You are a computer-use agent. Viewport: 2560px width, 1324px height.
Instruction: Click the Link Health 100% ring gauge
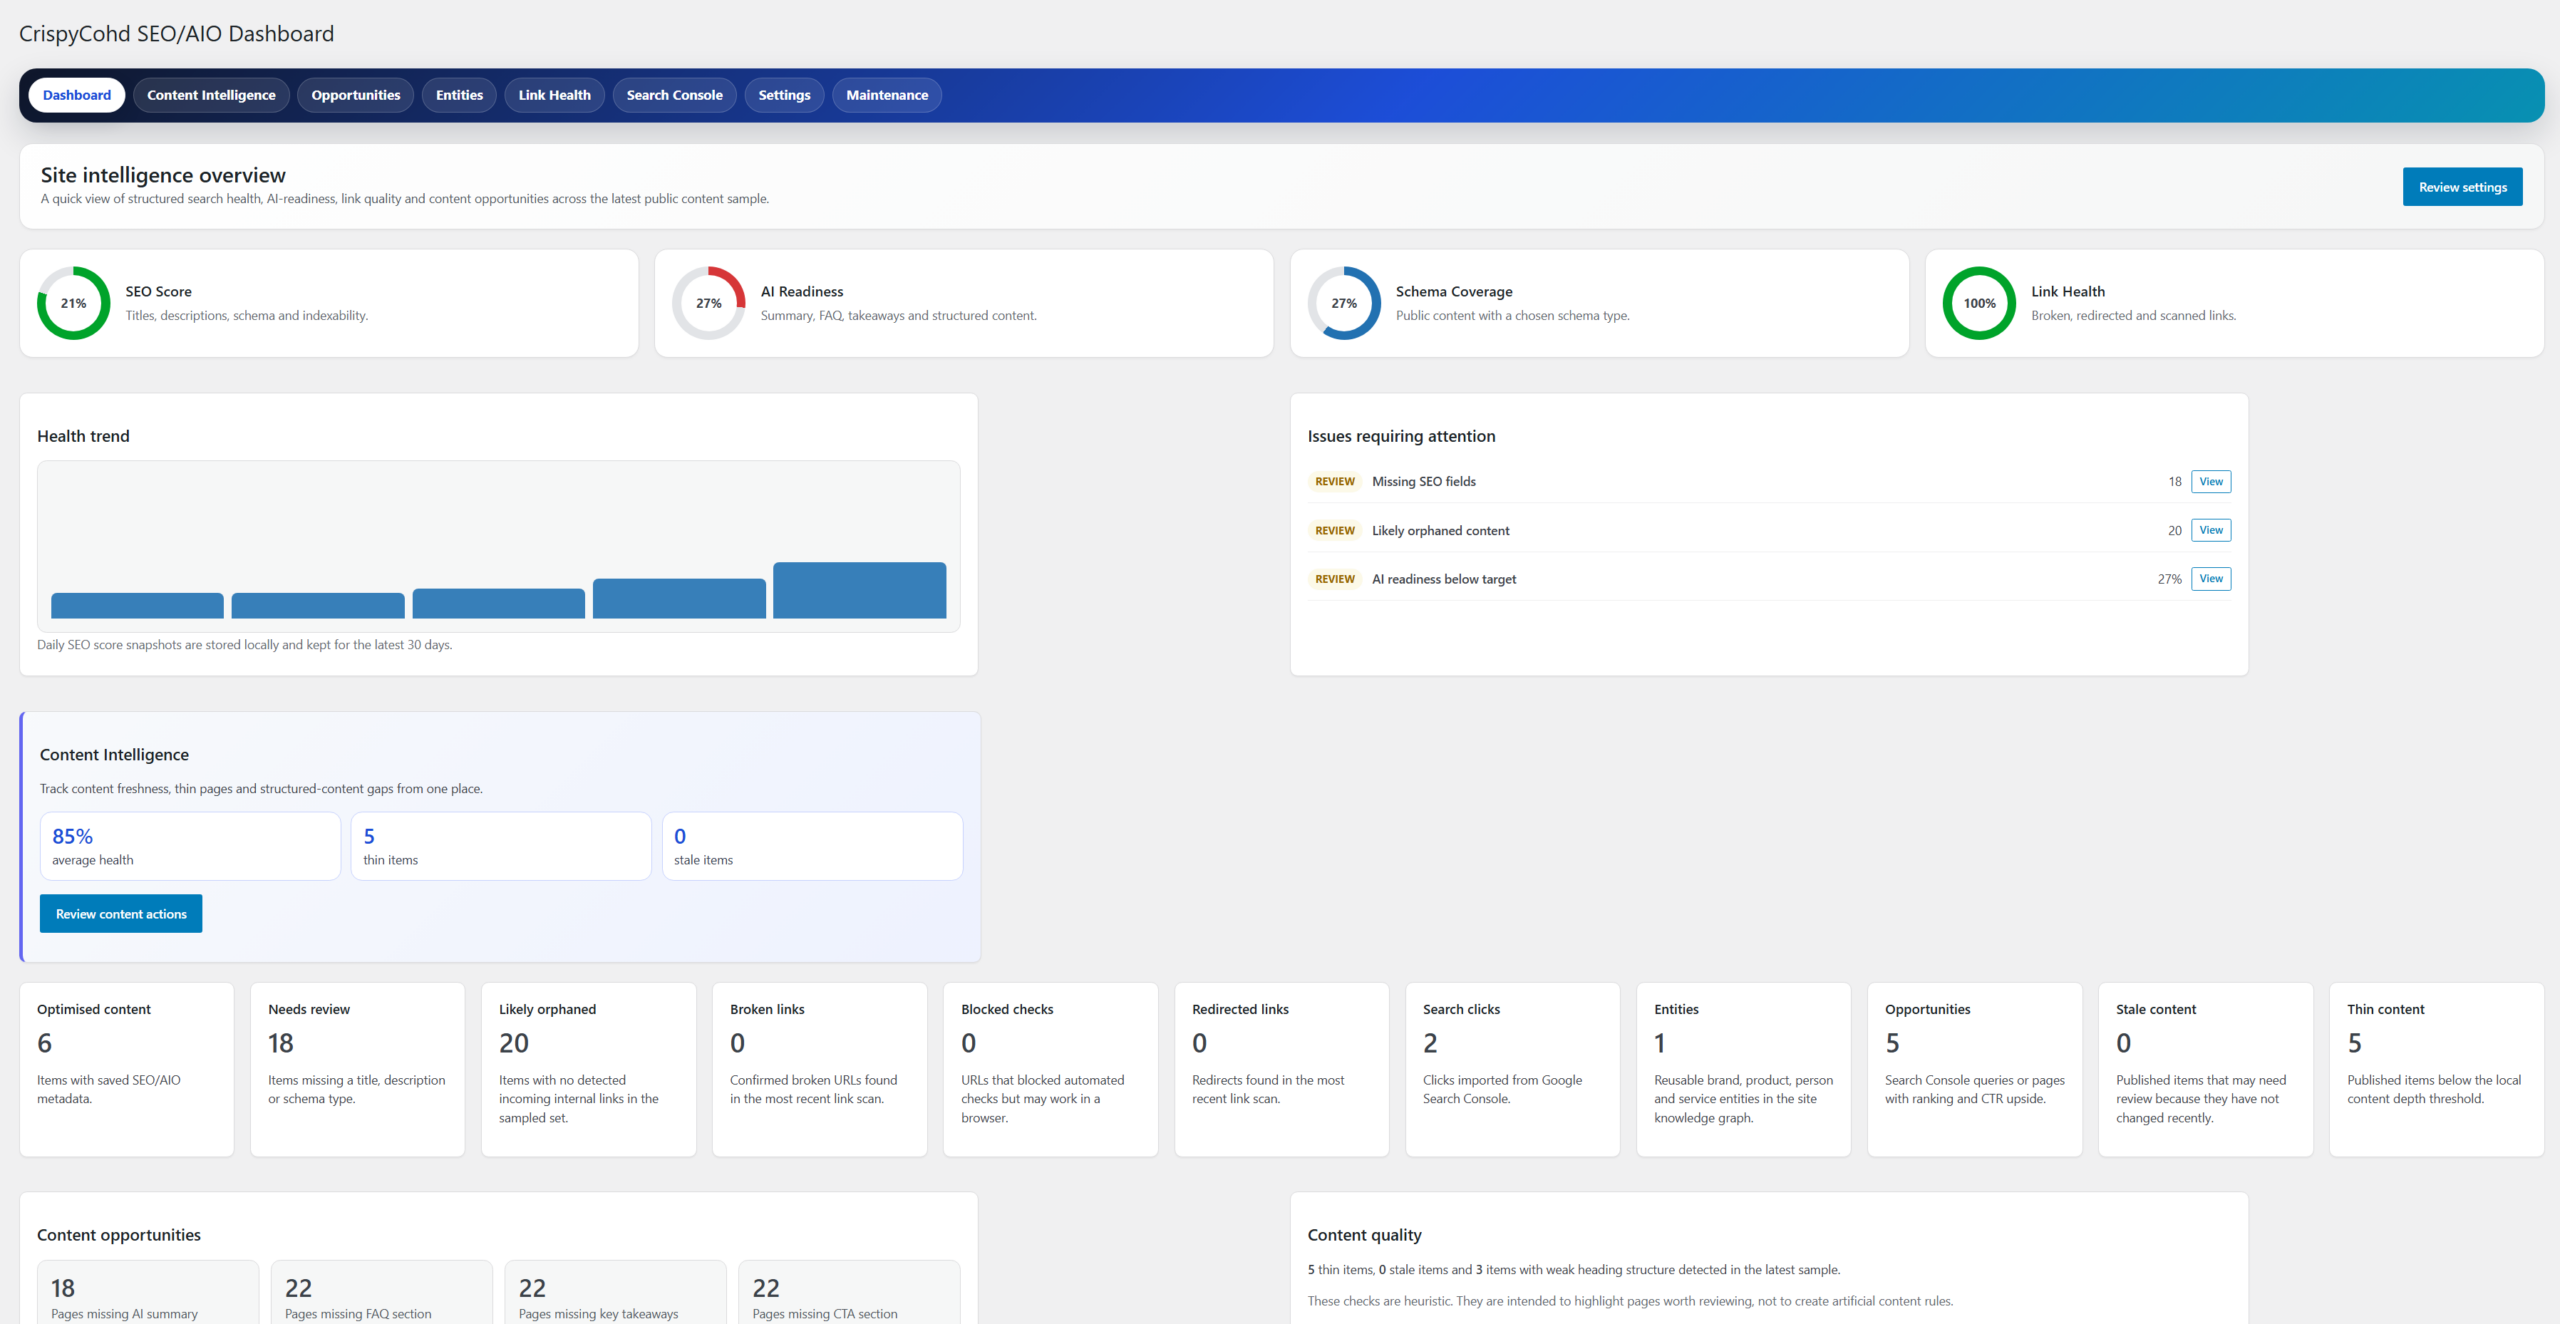[x=1979, y=303]
